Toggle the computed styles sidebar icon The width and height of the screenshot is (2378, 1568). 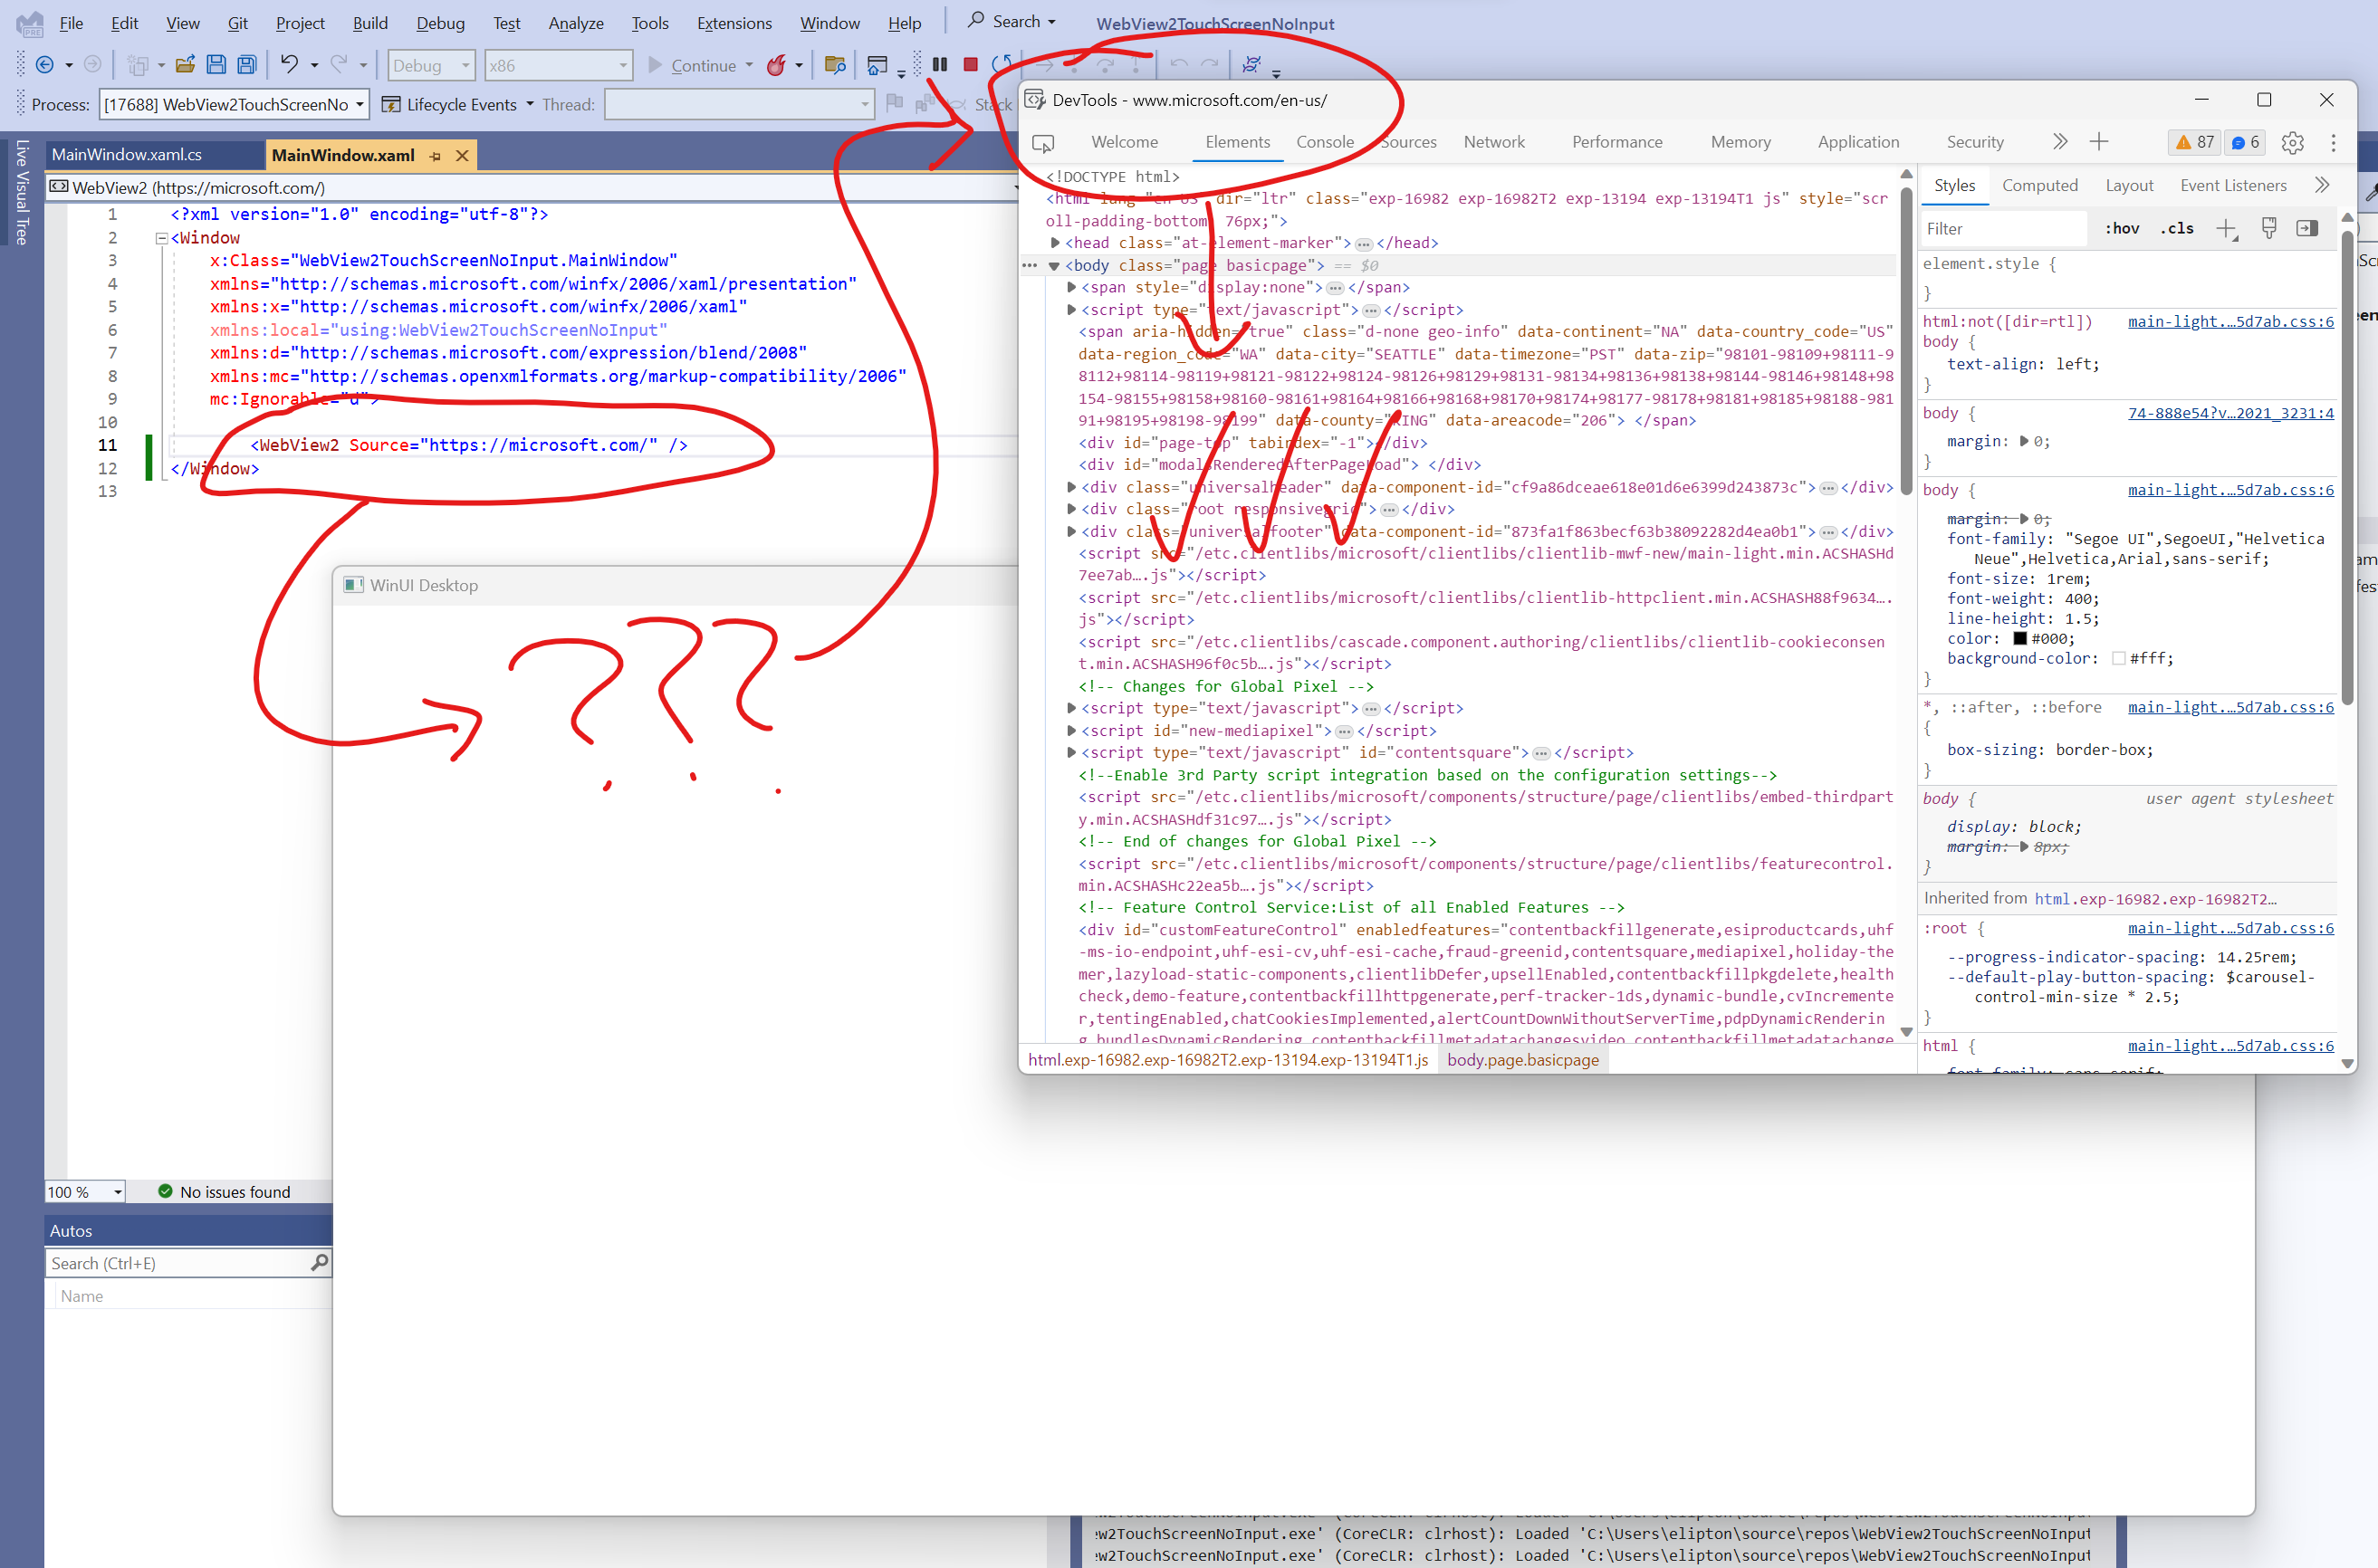pyautogui.click(x=2307, y=229)
